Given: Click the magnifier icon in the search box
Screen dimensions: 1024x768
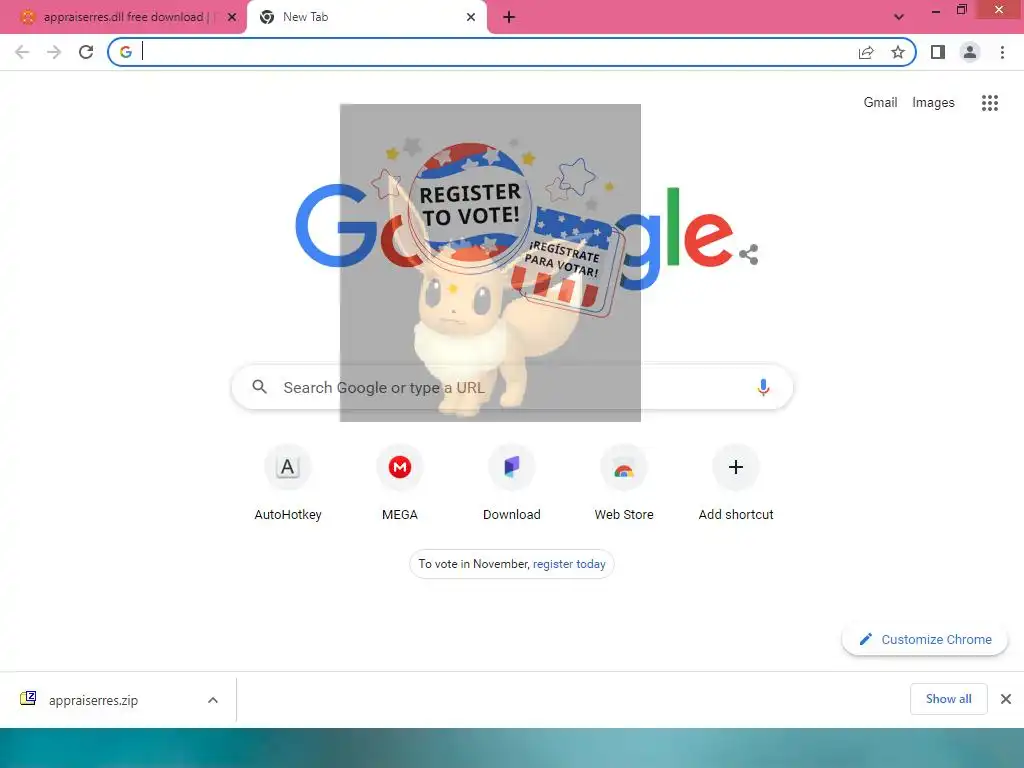Looking at the screenshot, I should point(259,387).
